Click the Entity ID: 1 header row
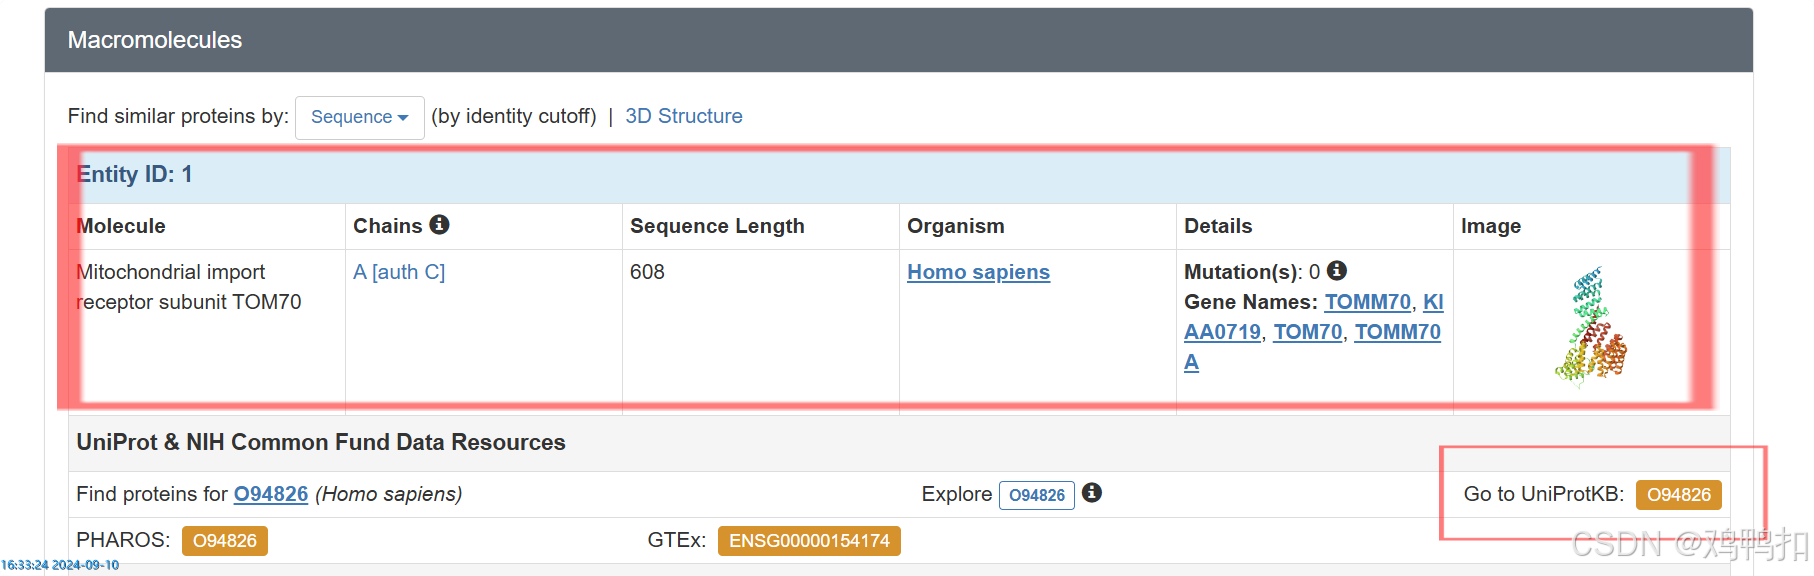Image resolution: width=1814 pixels, height=576 pixels. pos(899,175)
